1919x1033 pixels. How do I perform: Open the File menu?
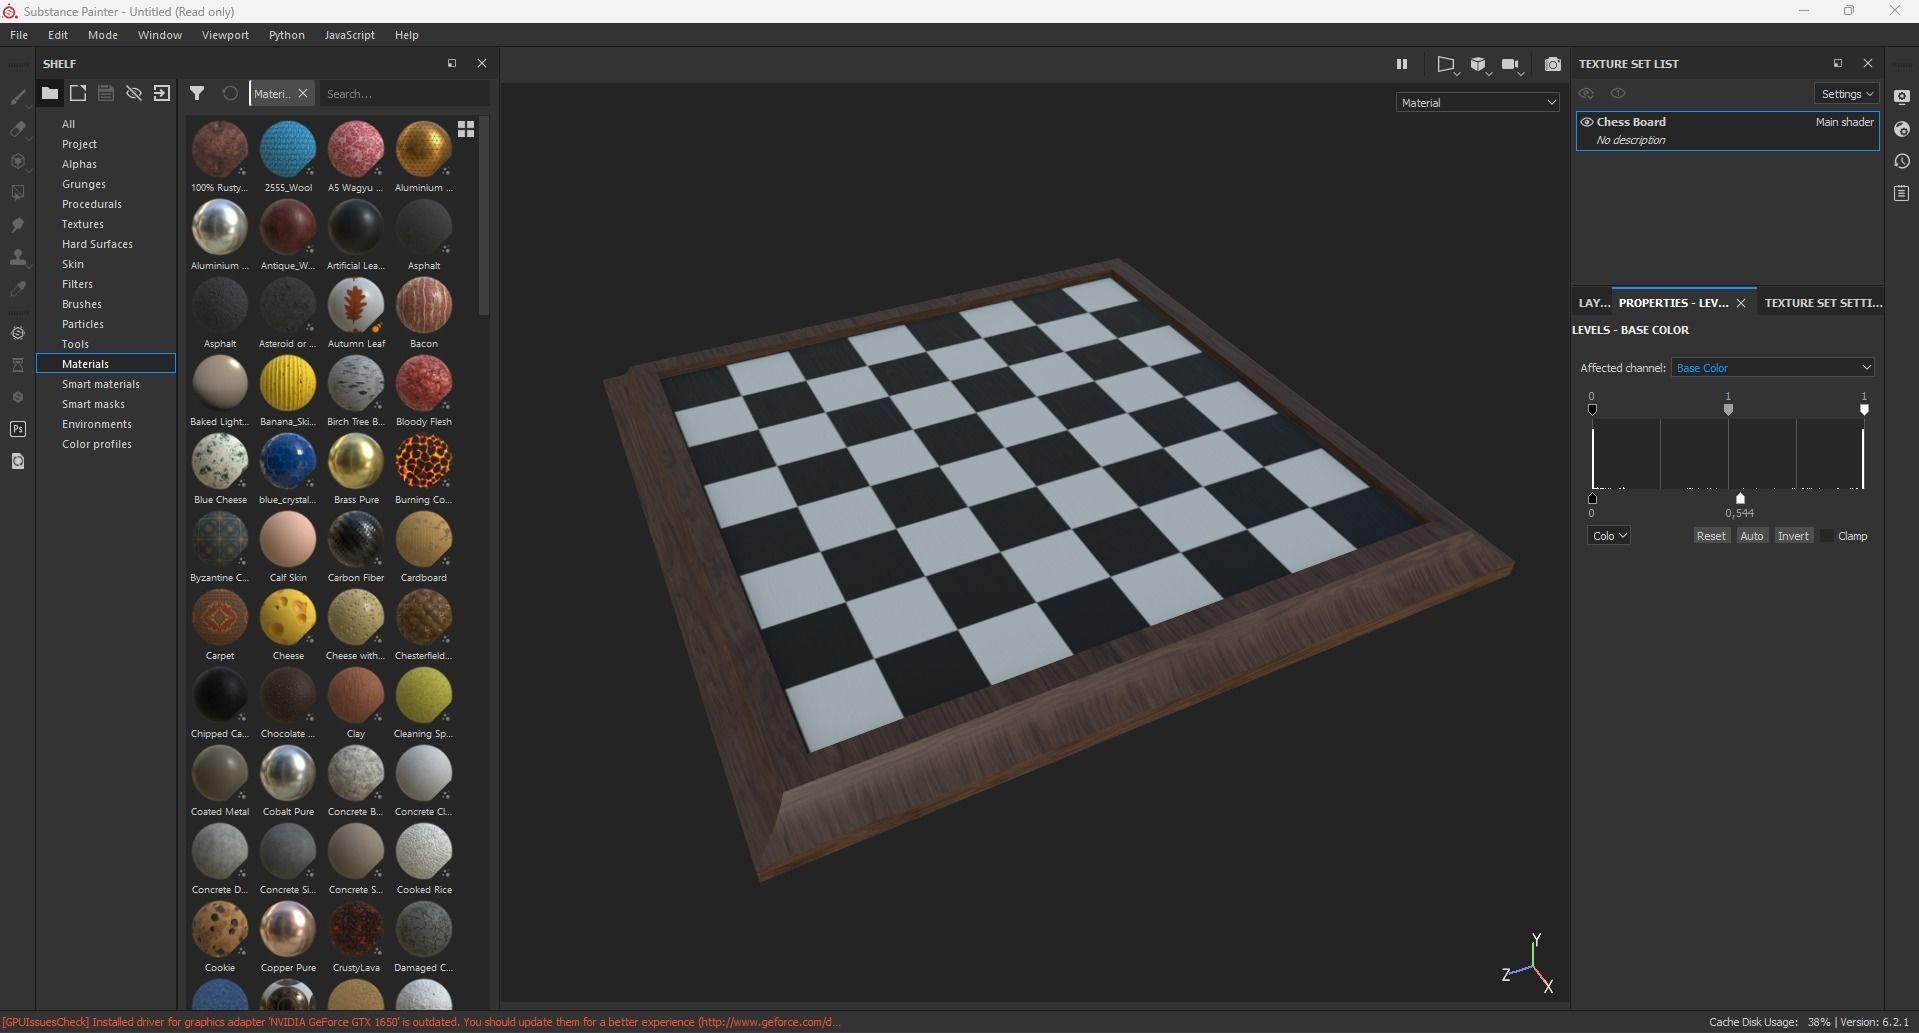click(x=19, y=35)
